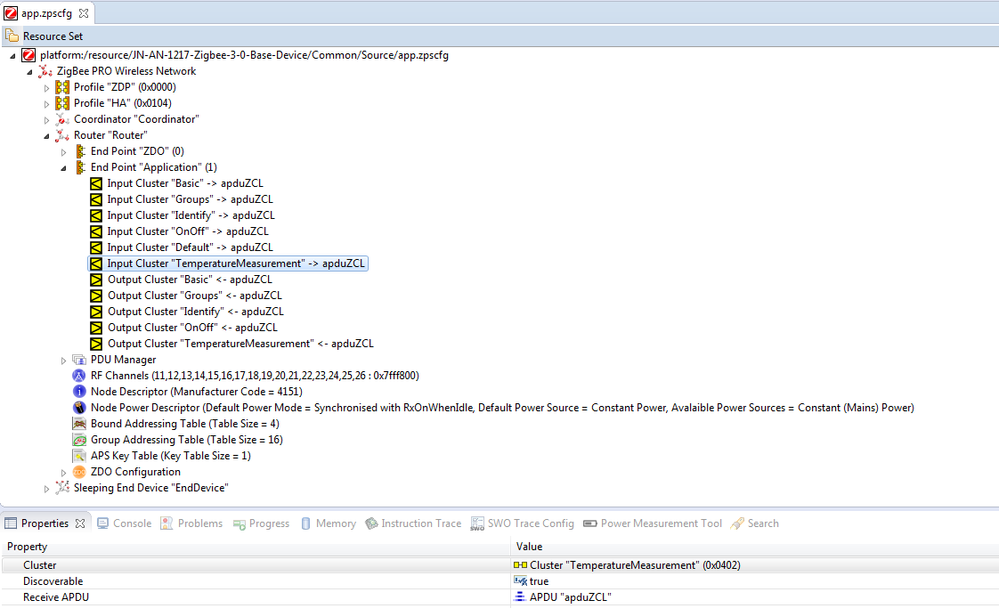
Task: Close the Properties view tab
Action: pos(80,523)
